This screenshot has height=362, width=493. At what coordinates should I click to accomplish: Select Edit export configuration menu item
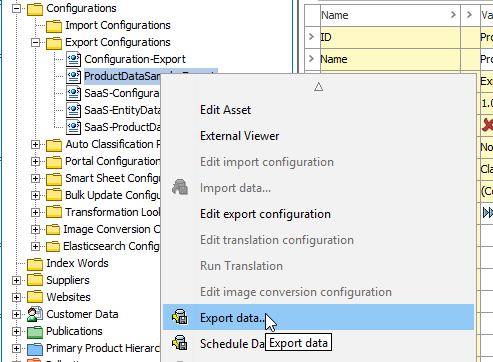tap(265, 214)
